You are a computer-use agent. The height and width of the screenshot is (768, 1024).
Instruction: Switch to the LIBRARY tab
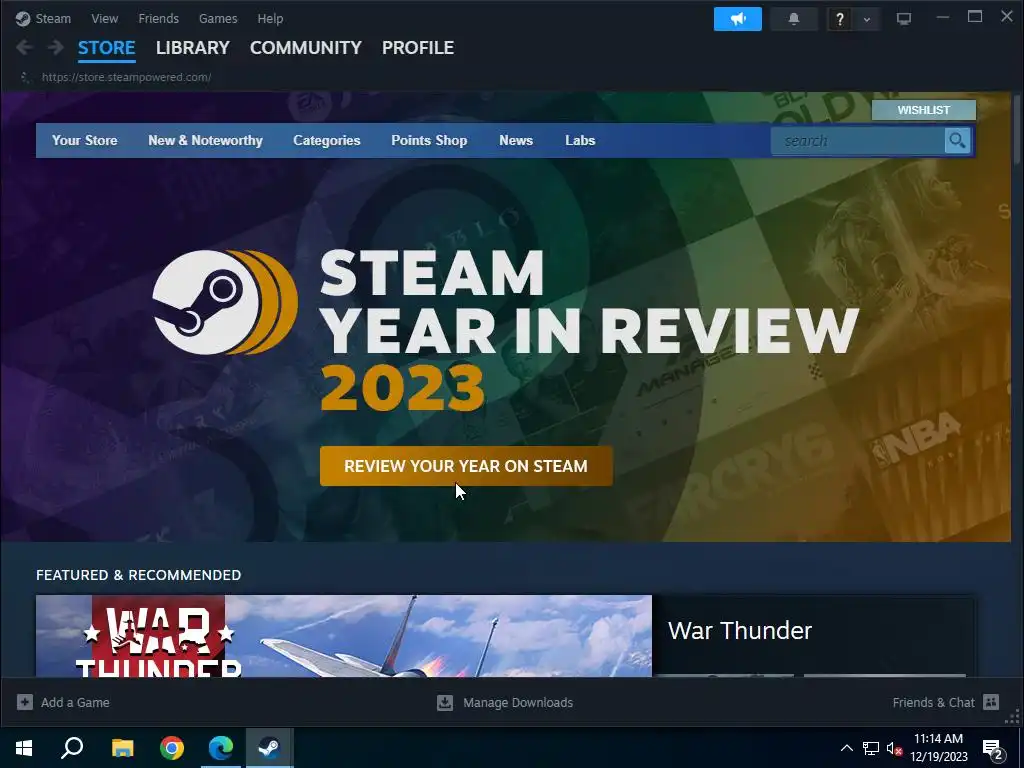tap(193, 48)
